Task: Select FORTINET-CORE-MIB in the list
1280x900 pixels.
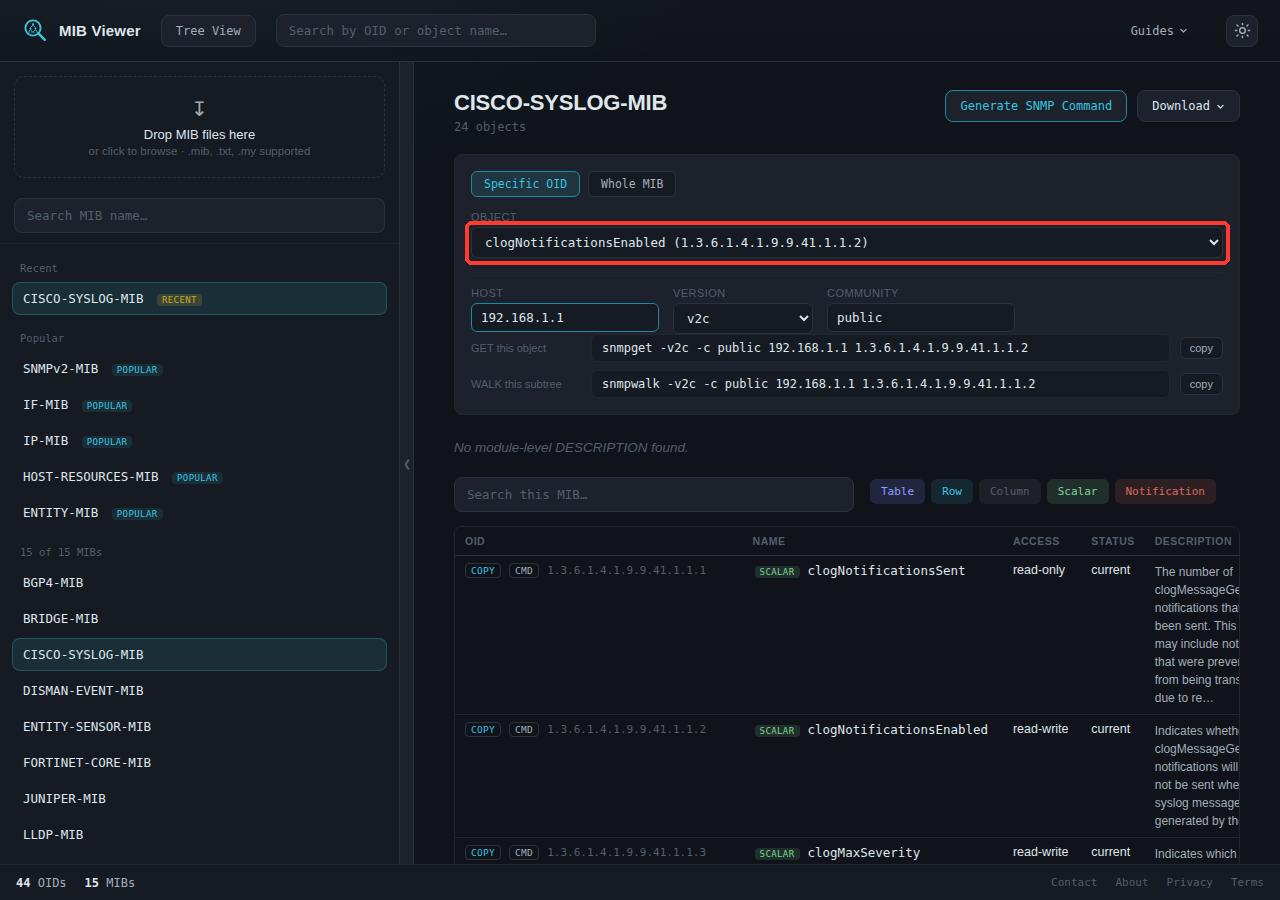Action: [199, 763]
